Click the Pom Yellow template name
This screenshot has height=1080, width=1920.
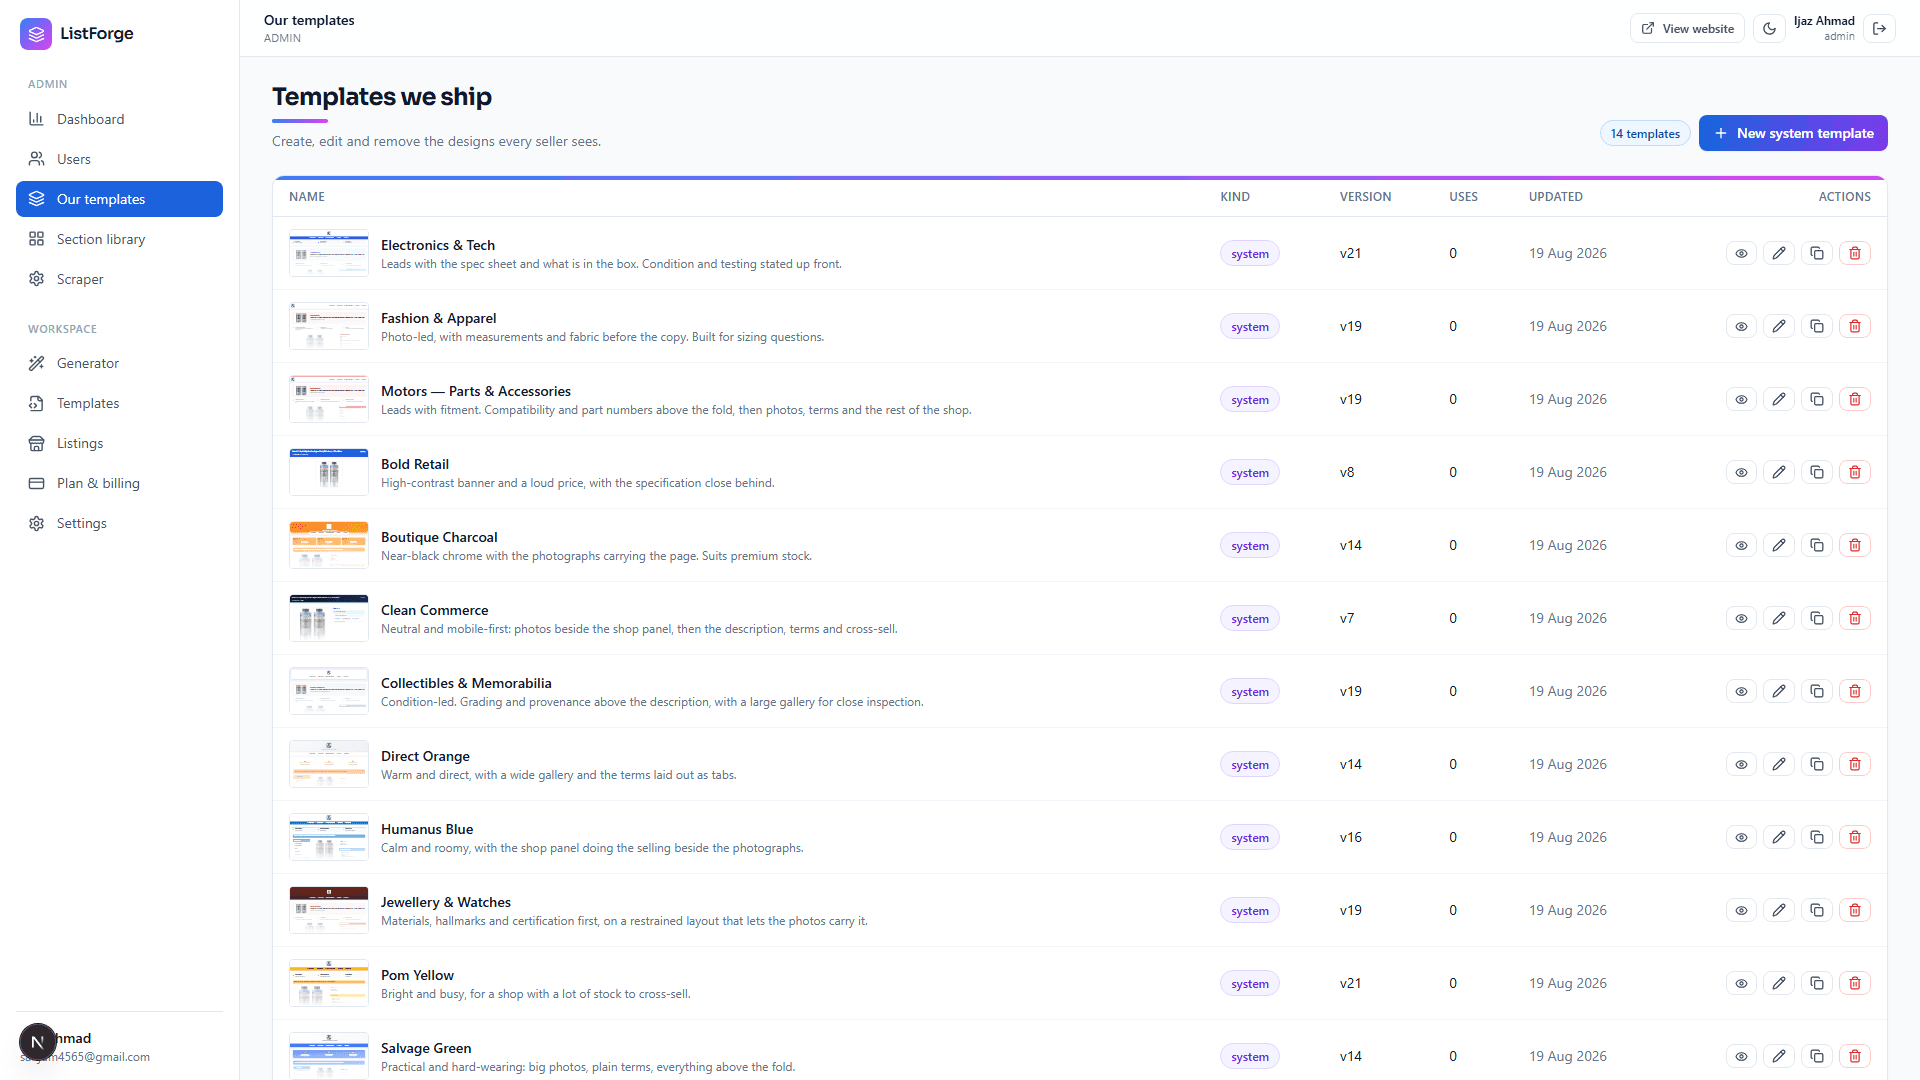[417, 975]
